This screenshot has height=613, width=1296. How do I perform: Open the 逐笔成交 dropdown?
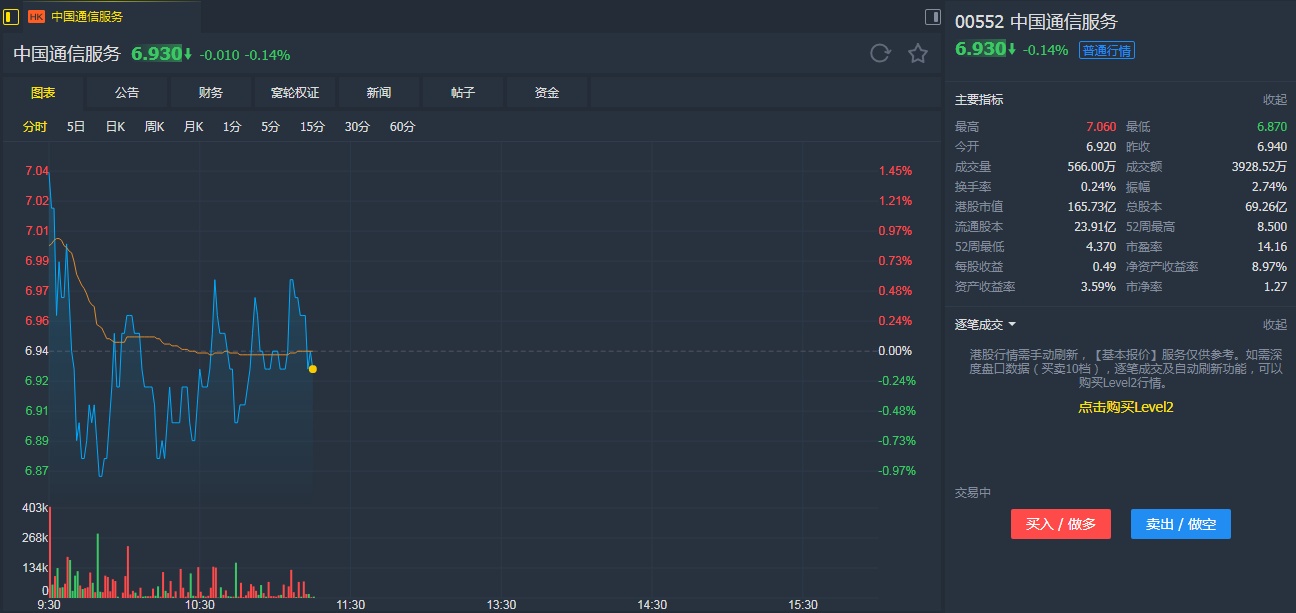(x=1012, y=325)
